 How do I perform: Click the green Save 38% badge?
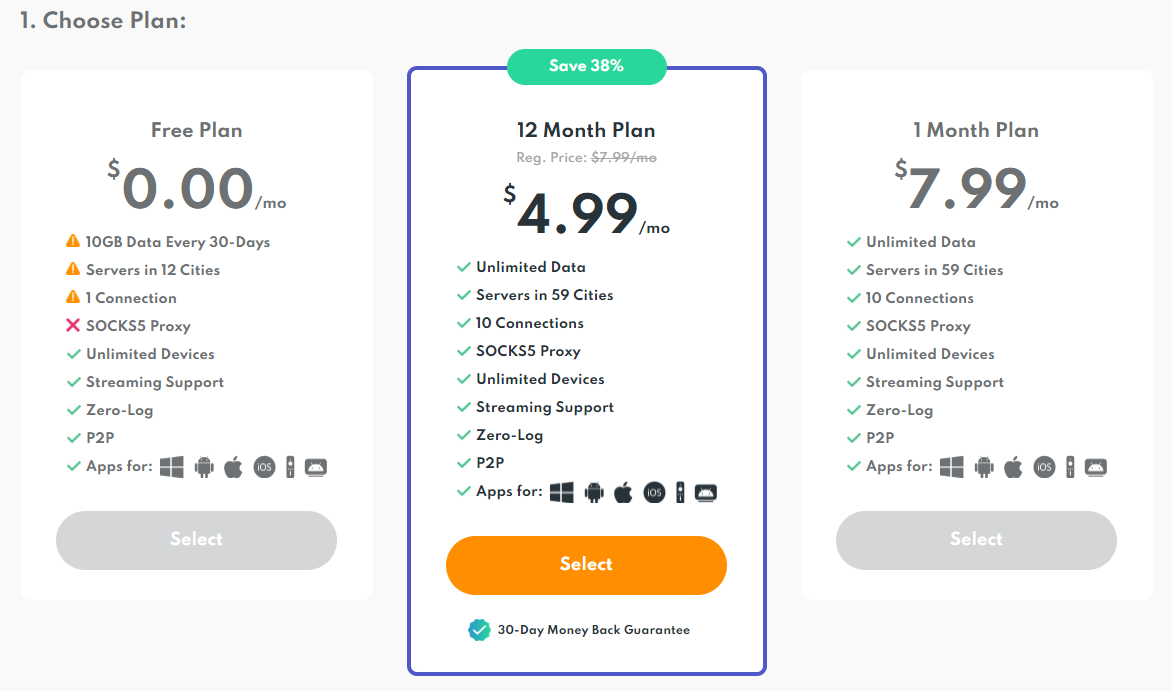click(x=586, y=66)
